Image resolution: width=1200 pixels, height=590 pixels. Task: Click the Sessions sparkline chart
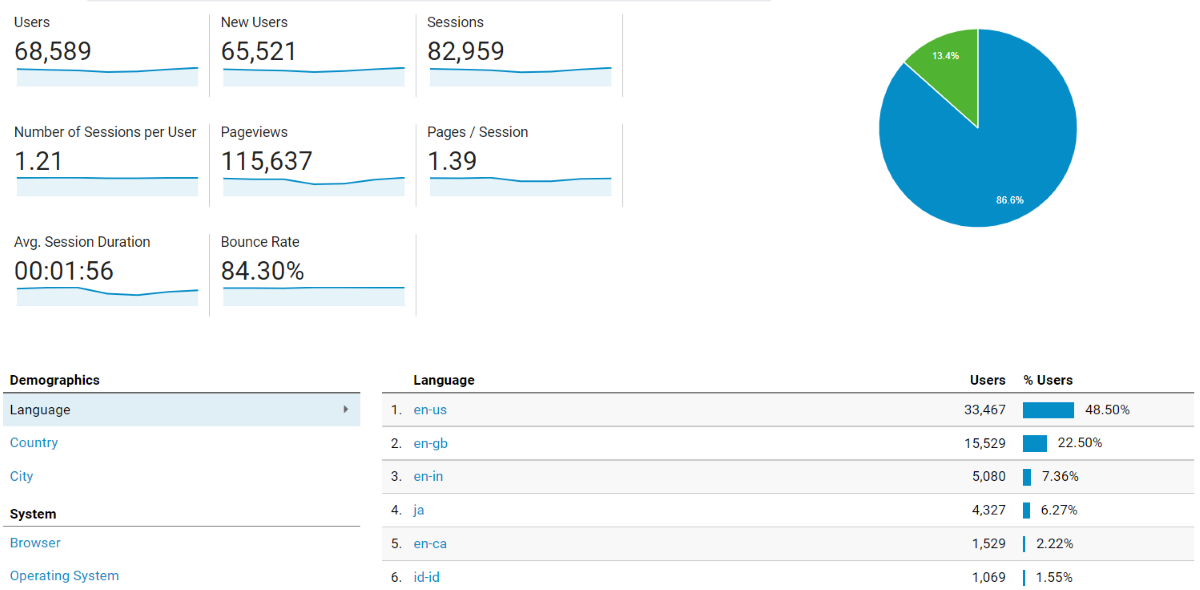tap(520, 76)
